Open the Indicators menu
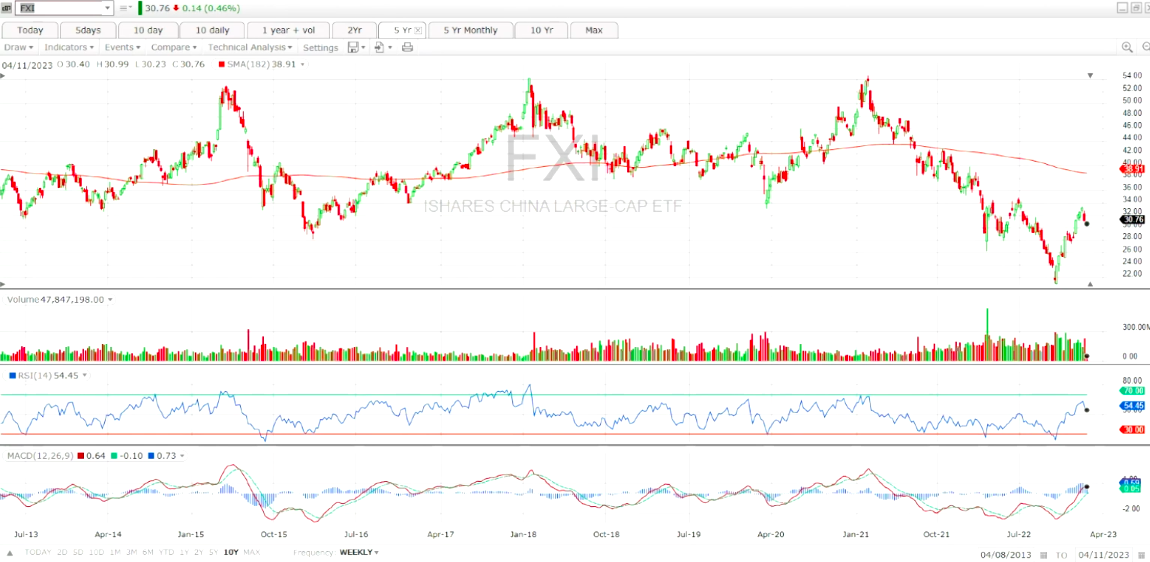 pos(69,47)
